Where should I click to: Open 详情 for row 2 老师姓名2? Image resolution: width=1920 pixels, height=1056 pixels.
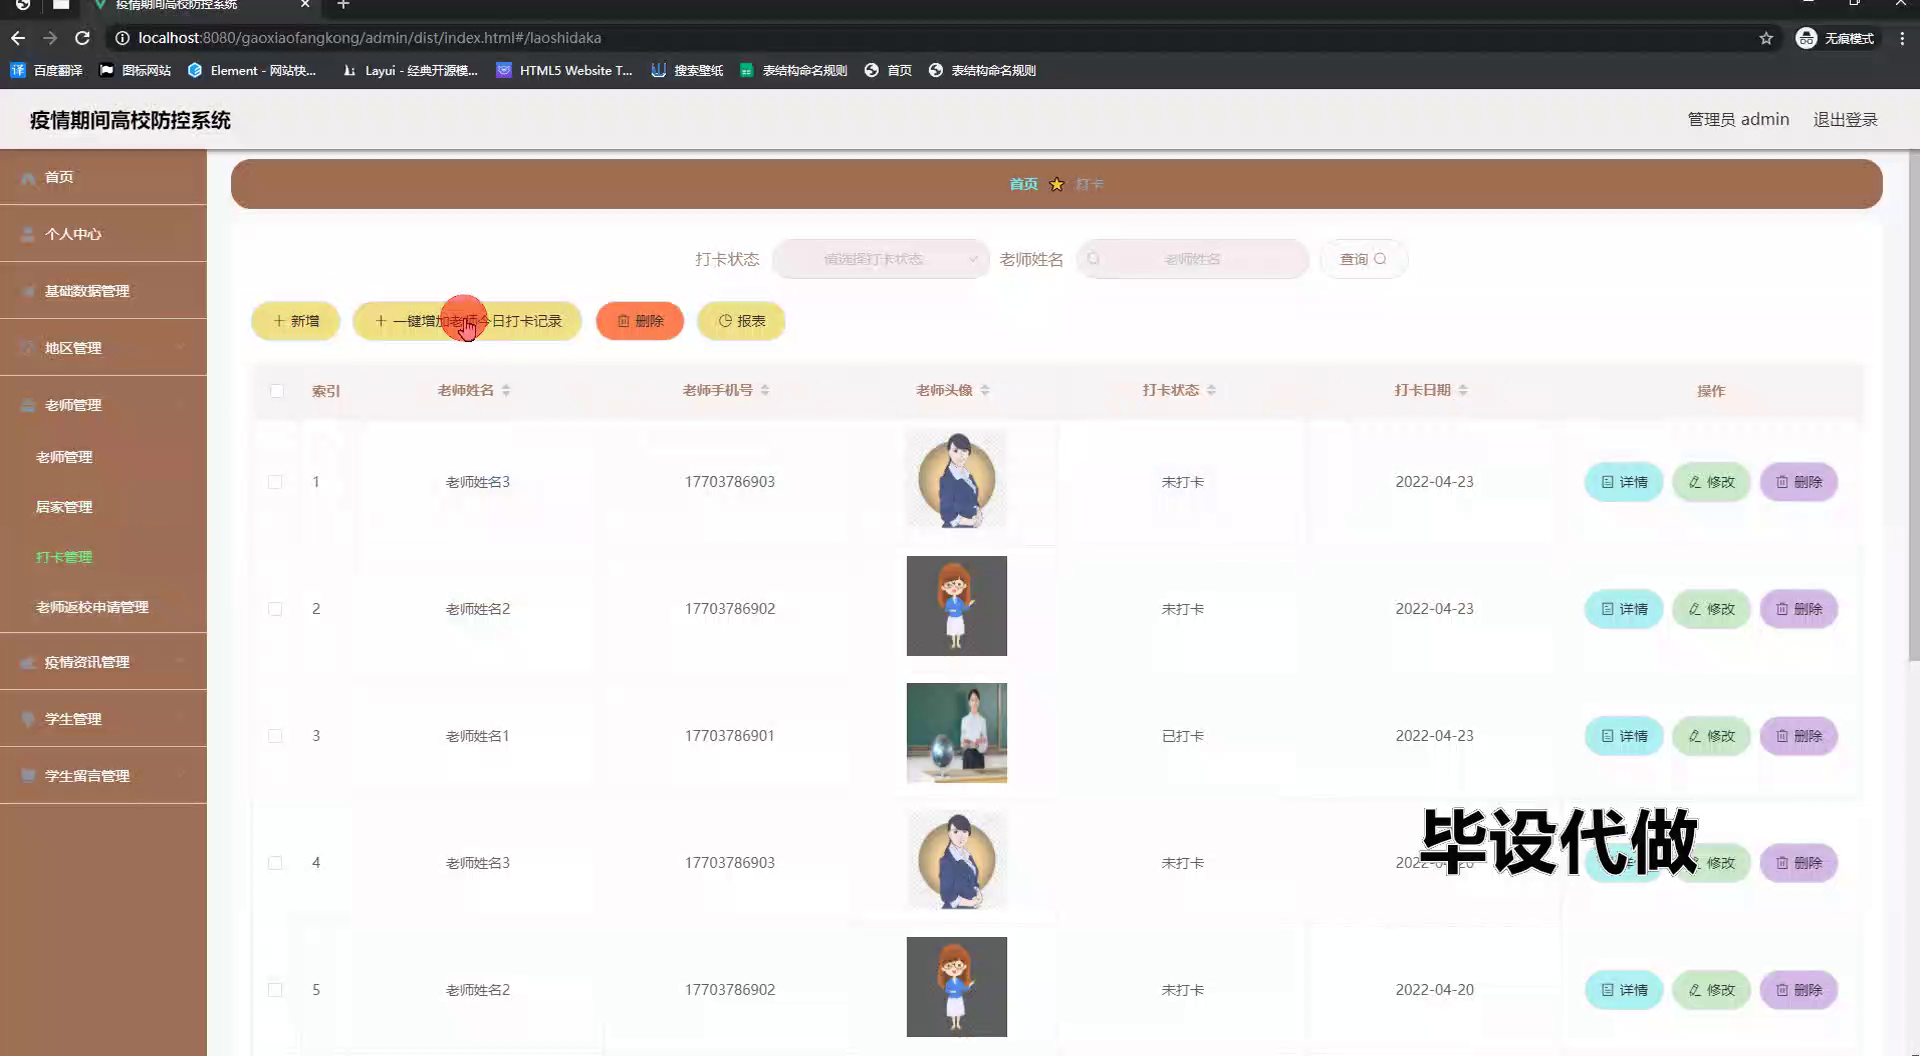1624,609
